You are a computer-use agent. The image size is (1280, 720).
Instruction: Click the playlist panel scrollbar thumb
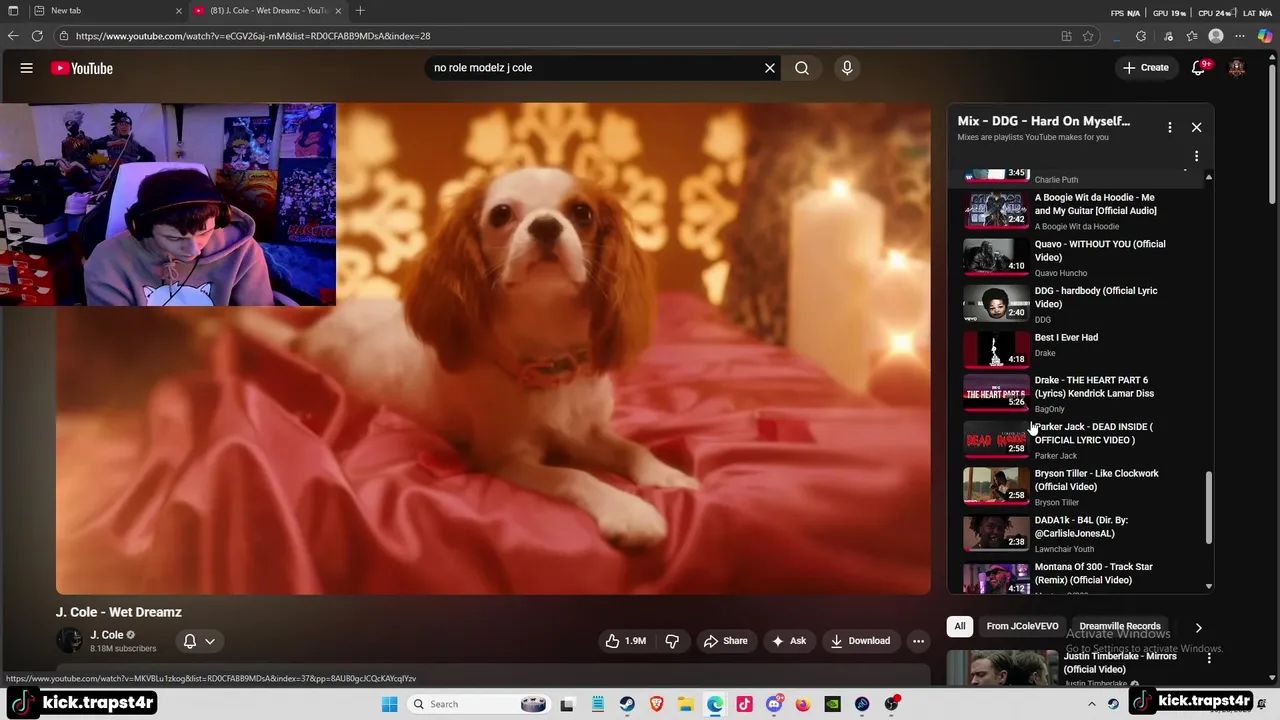pyautogui.click(x=1209, y=508)
